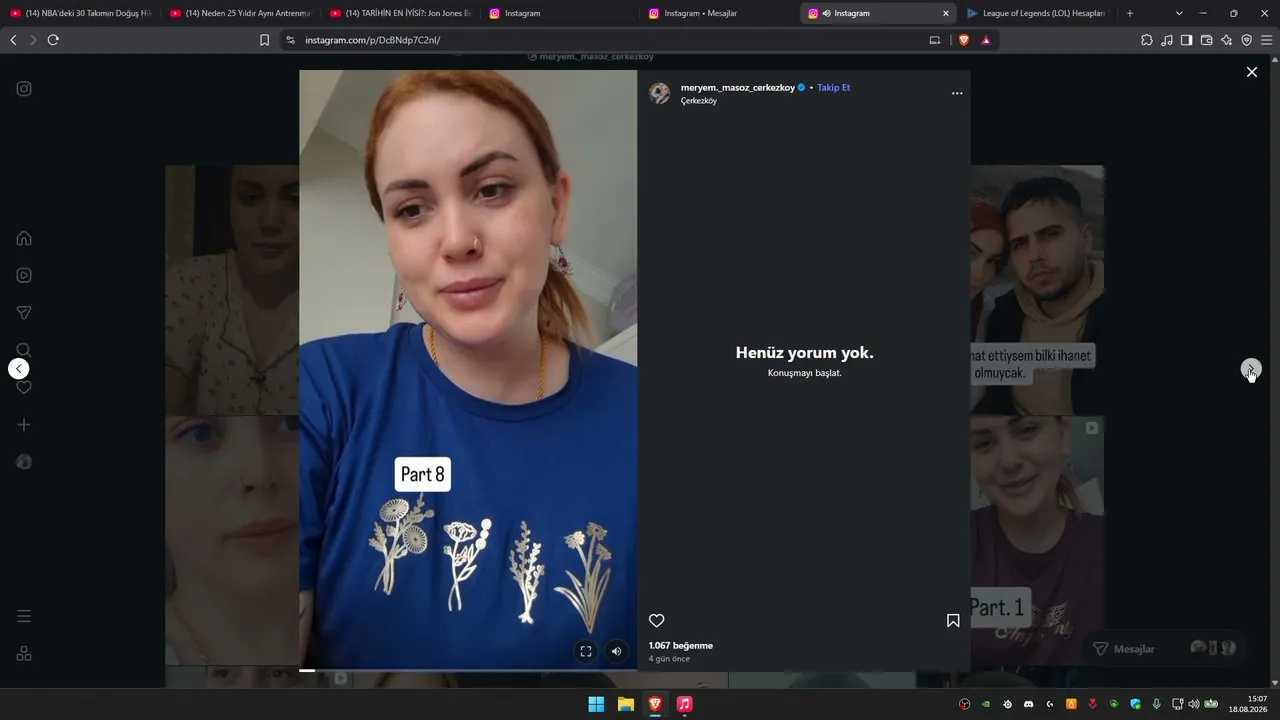Open meryem._masoz_cerkezkoy profile avatar
Viewport: 1280px width, 720px height.
pyautogui.click(x=660, y=93)
